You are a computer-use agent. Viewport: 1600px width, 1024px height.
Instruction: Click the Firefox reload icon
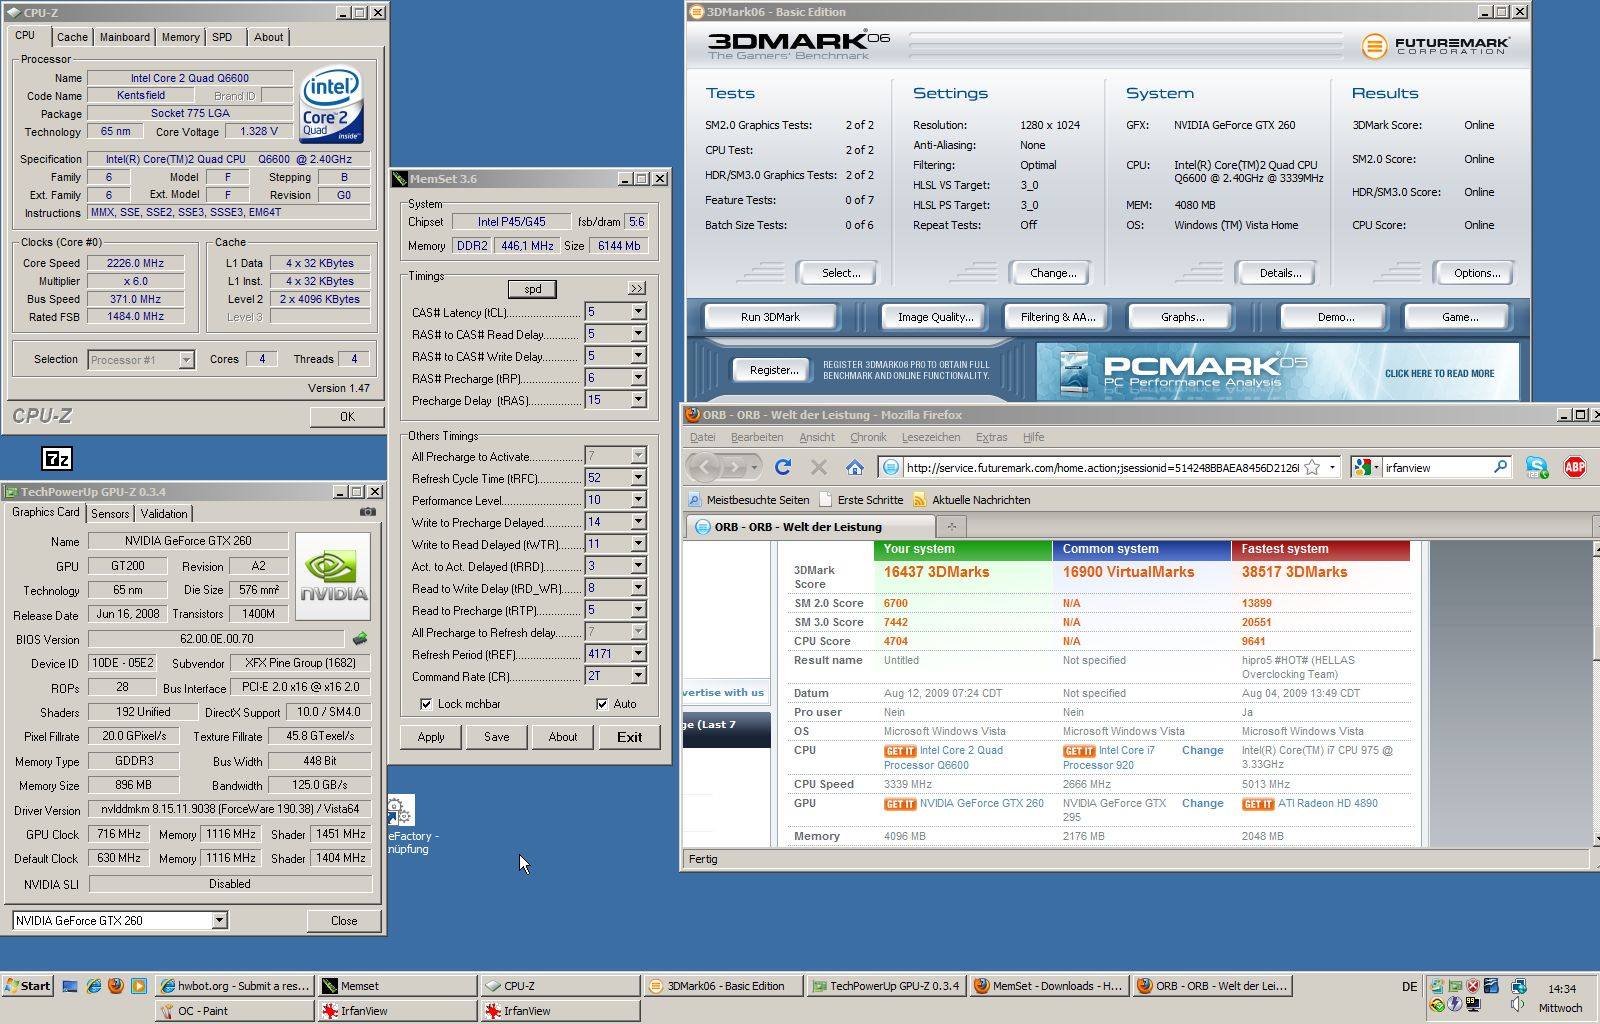coord(783,467)
